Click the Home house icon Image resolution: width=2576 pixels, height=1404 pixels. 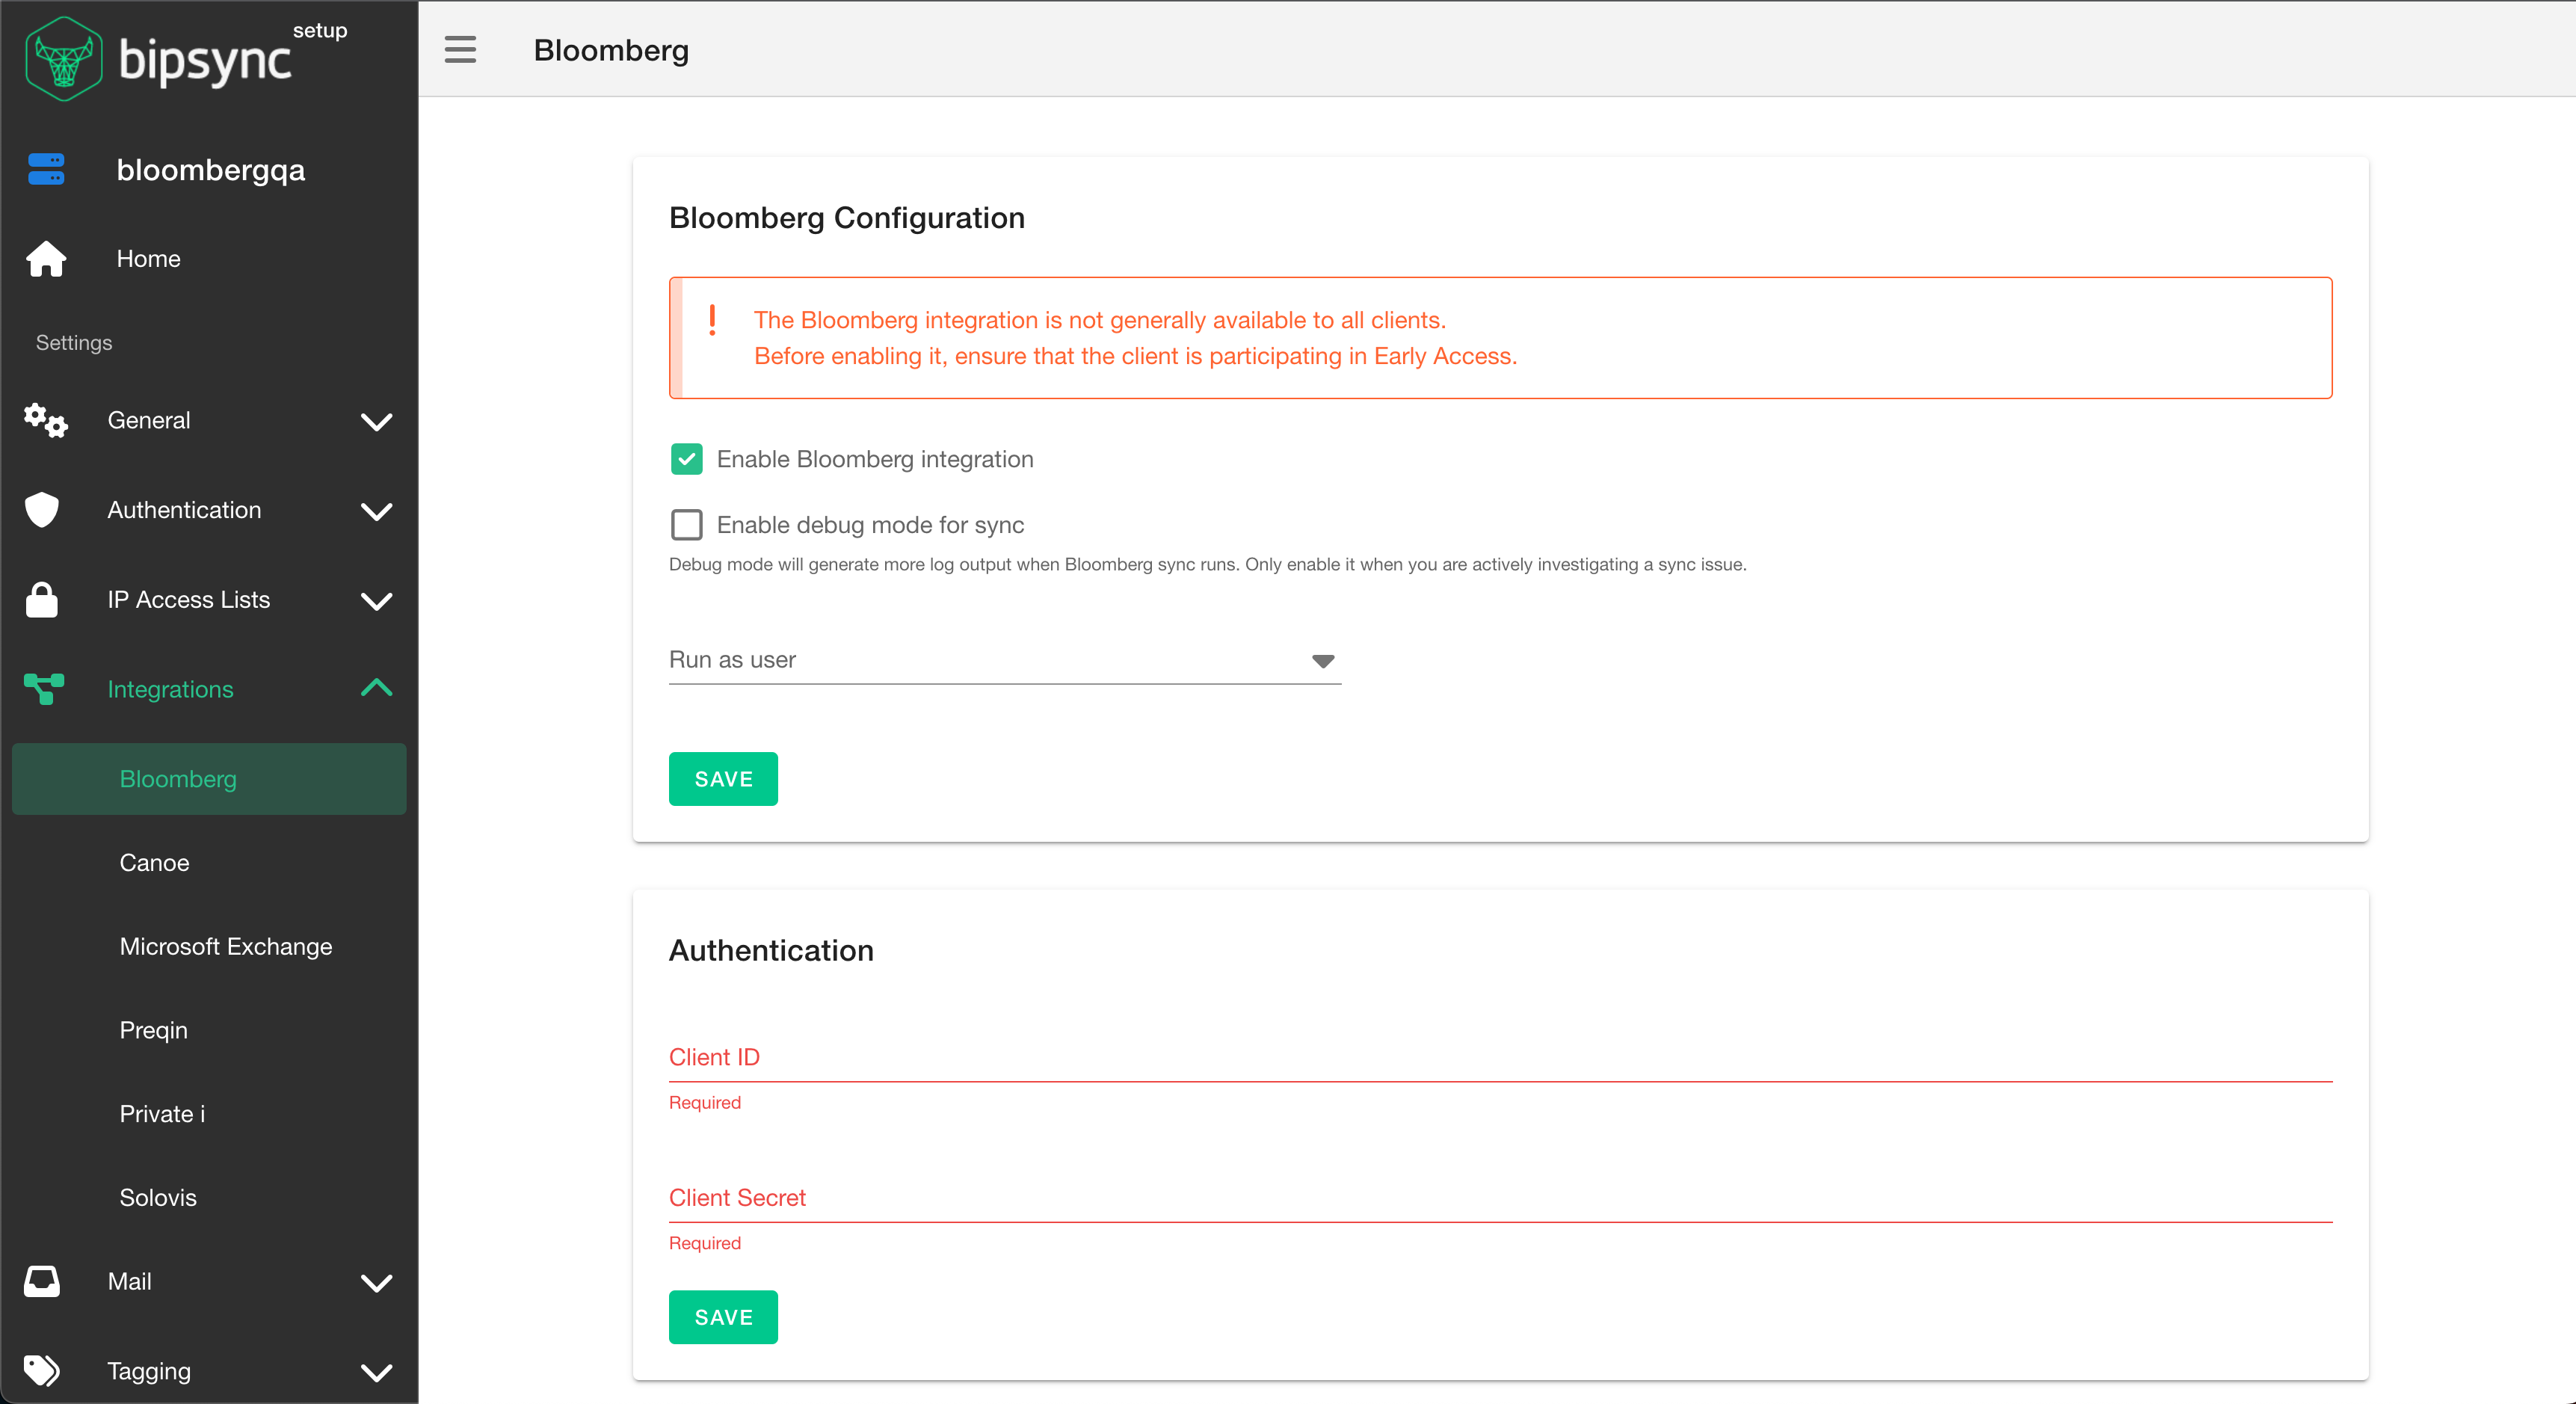tap(46, 259)
